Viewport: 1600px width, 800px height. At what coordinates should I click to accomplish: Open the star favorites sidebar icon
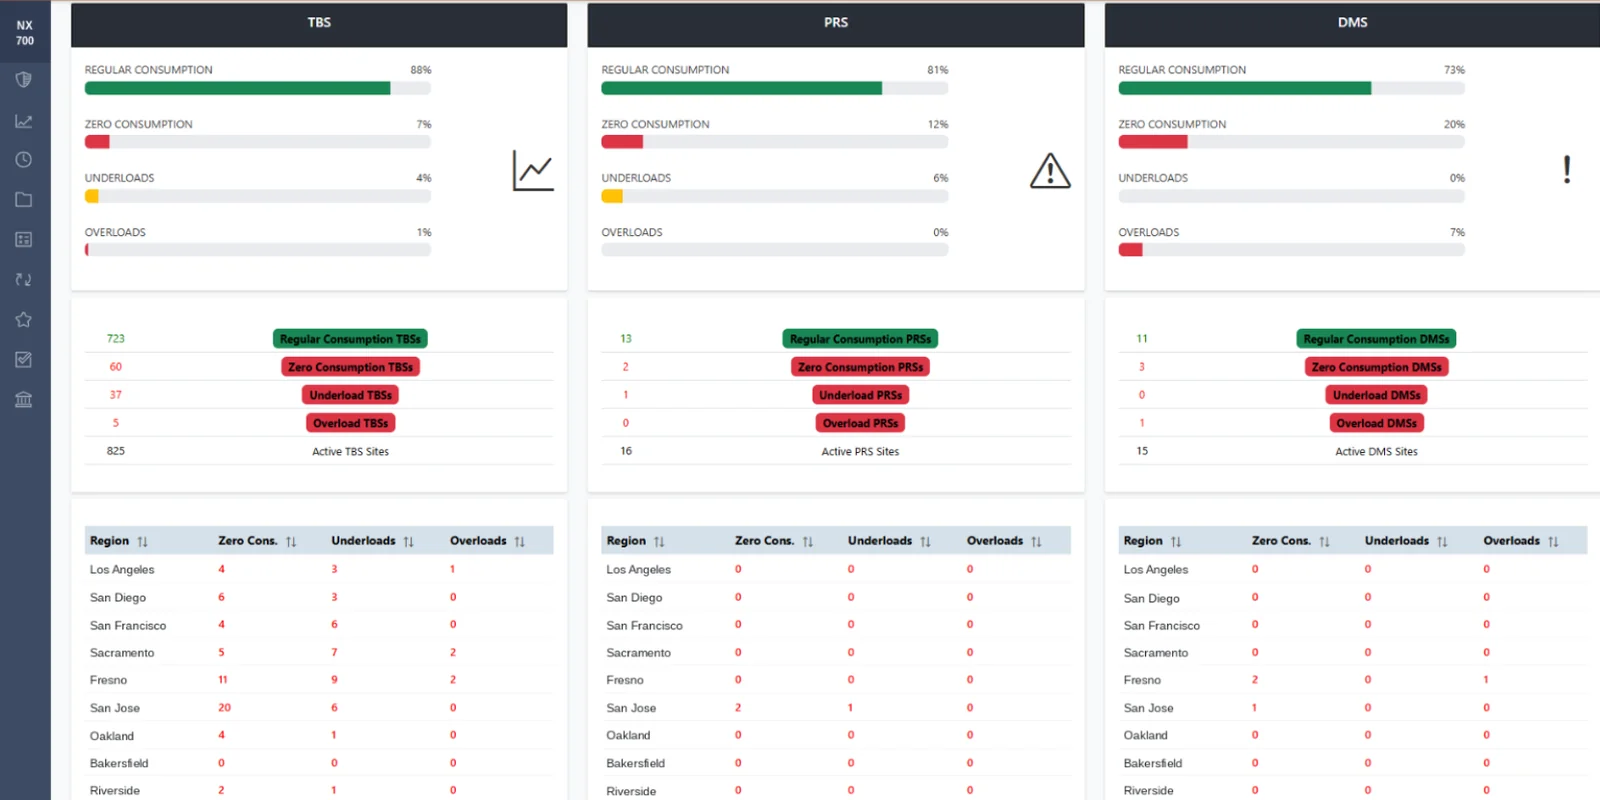pos(24,320)
